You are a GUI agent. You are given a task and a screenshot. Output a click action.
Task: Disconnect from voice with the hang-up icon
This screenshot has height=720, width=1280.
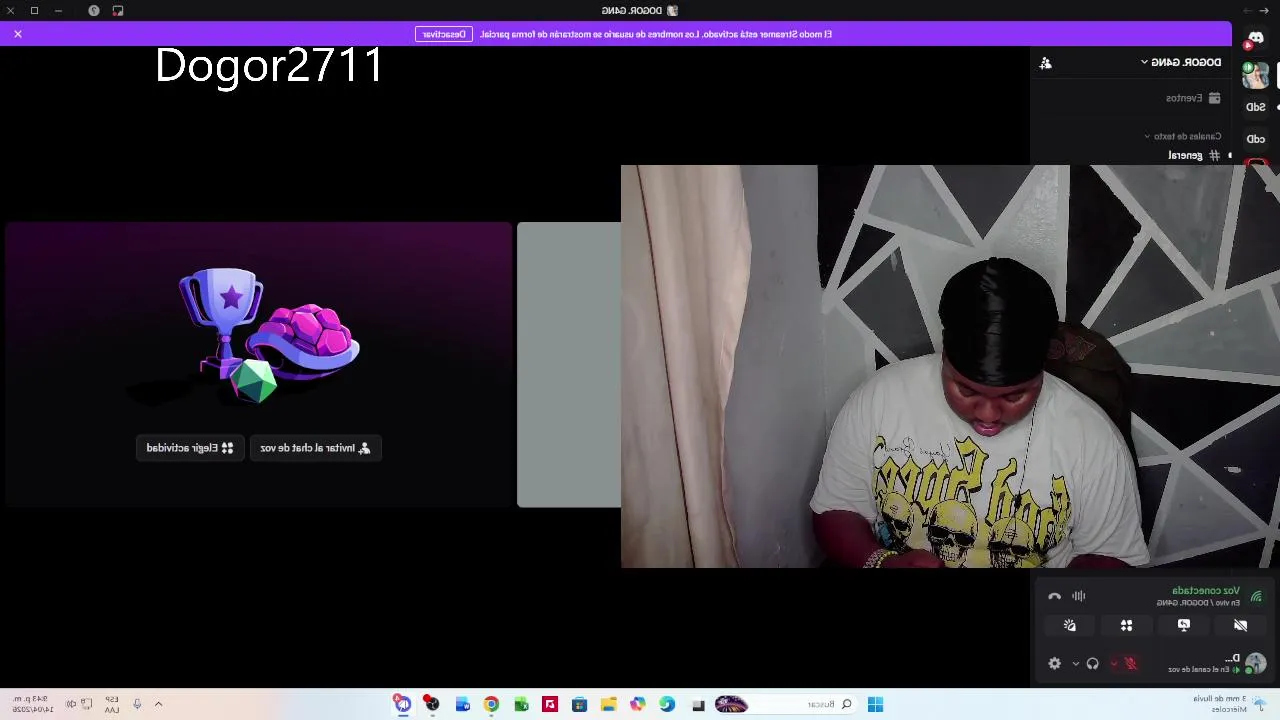(1054, 596)
